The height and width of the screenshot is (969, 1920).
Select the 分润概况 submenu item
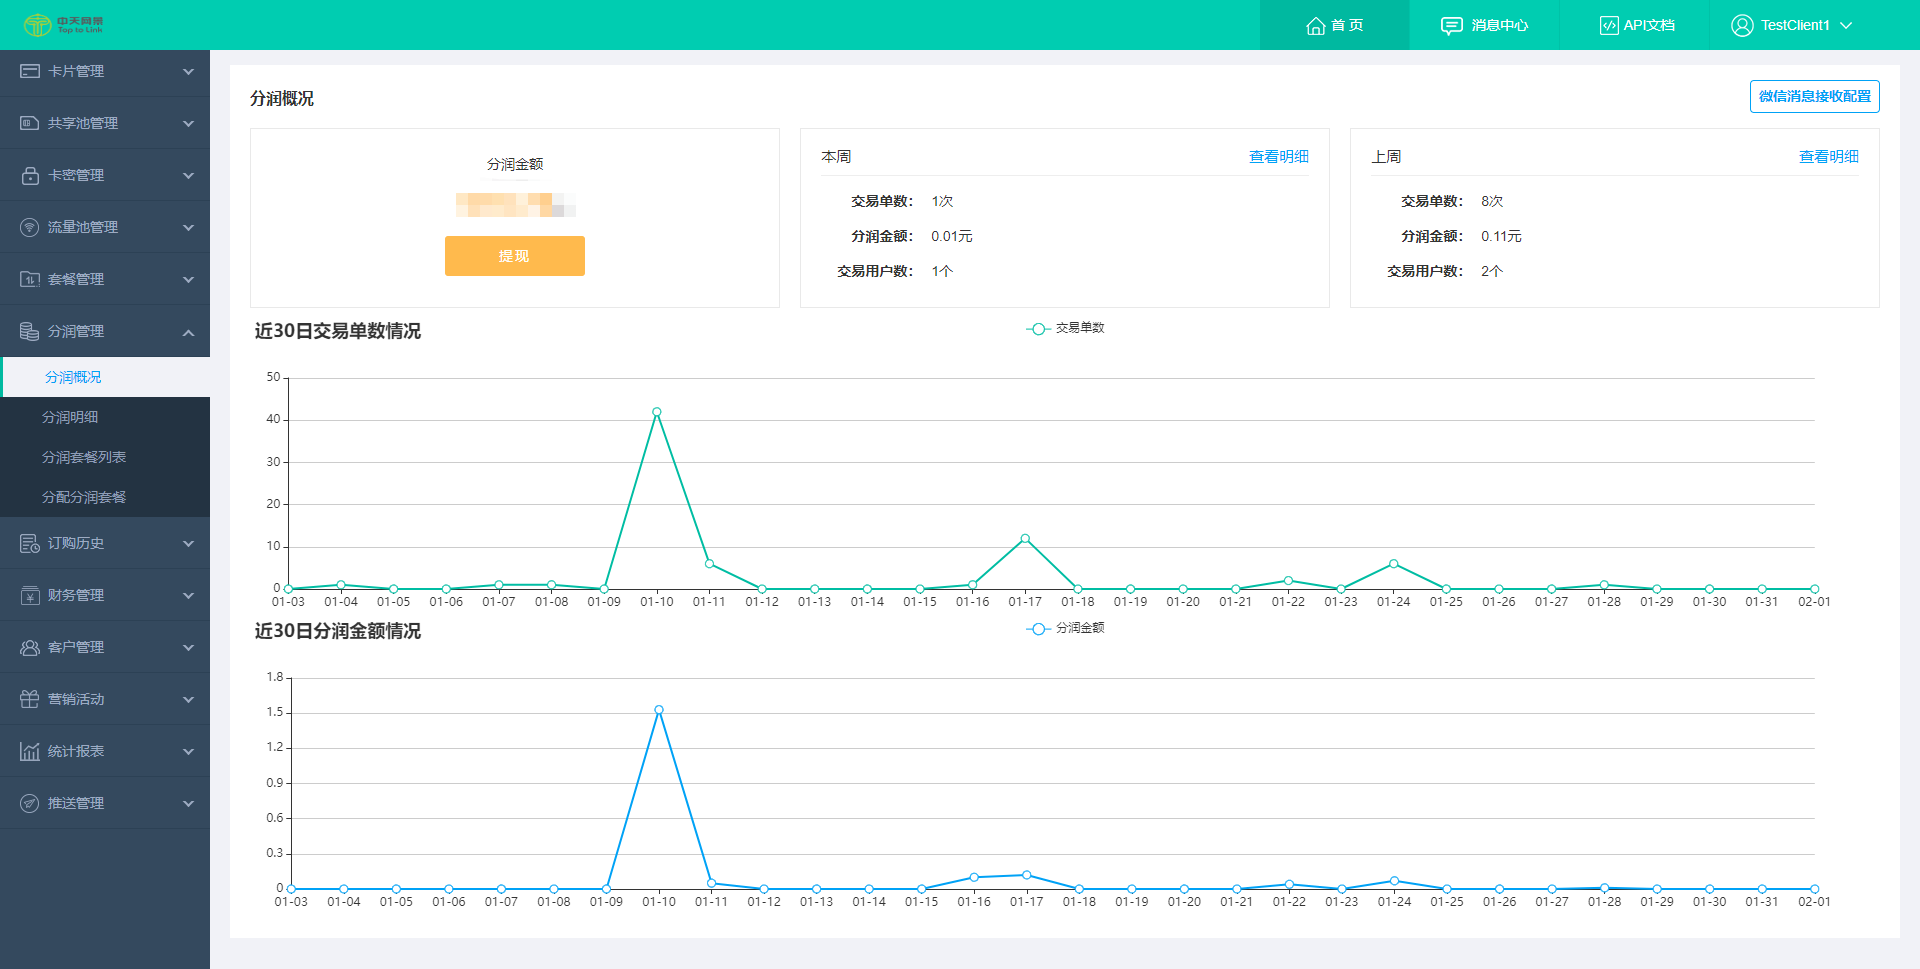pyautogui.click(x=105, y=377)
